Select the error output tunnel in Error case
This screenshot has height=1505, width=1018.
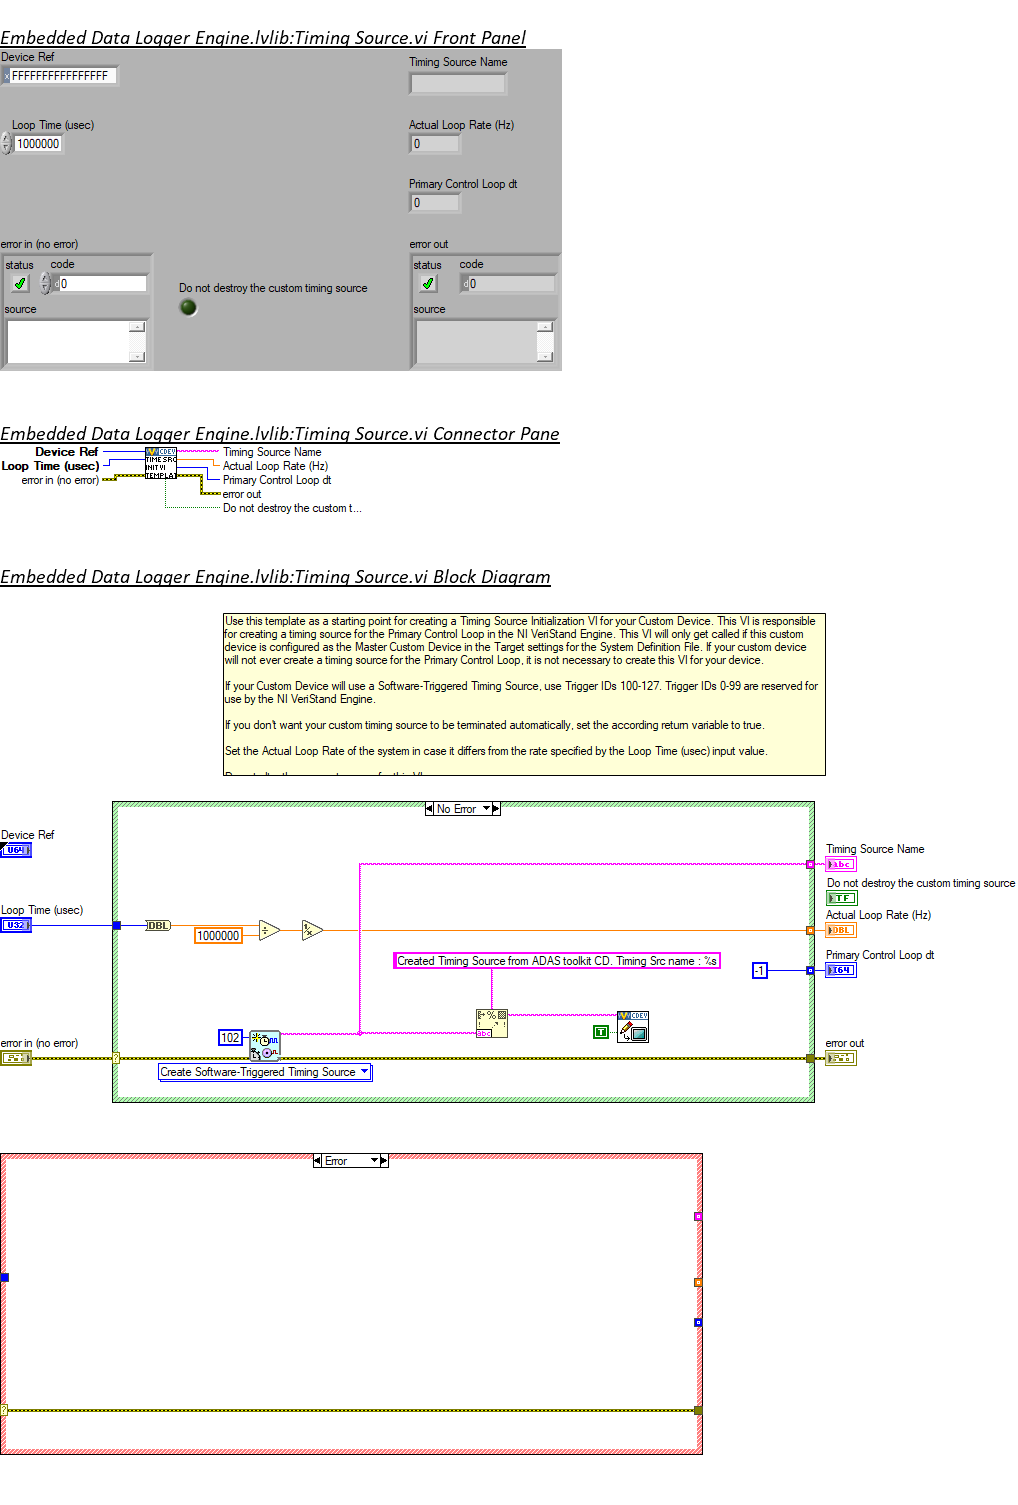tap(698, 1410)
